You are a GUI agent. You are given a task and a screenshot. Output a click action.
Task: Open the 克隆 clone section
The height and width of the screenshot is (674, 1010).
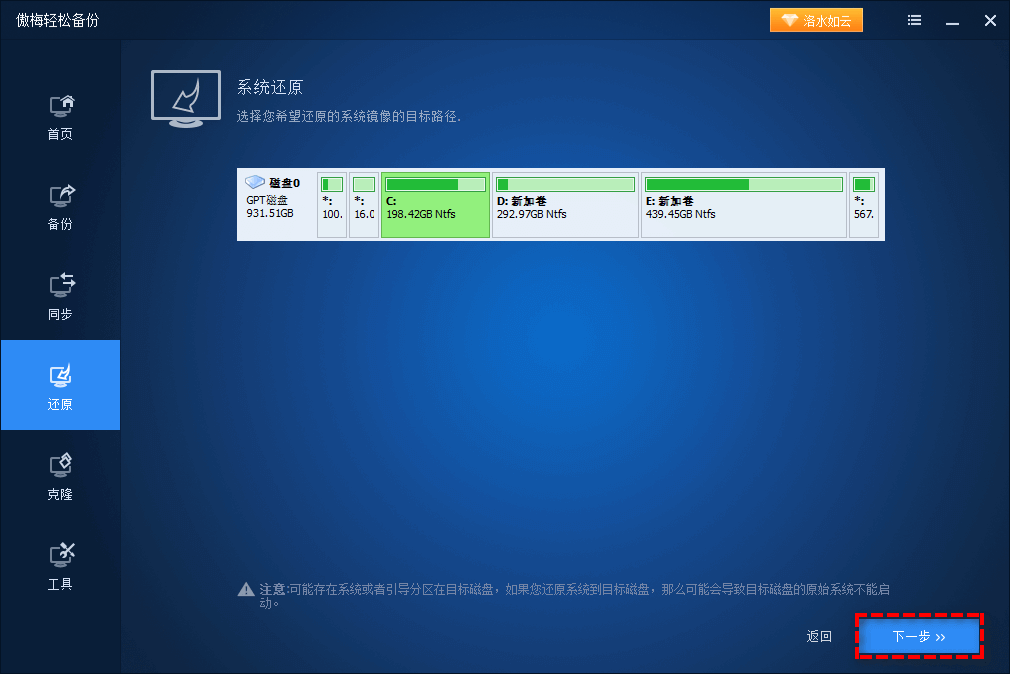[60, 475]
